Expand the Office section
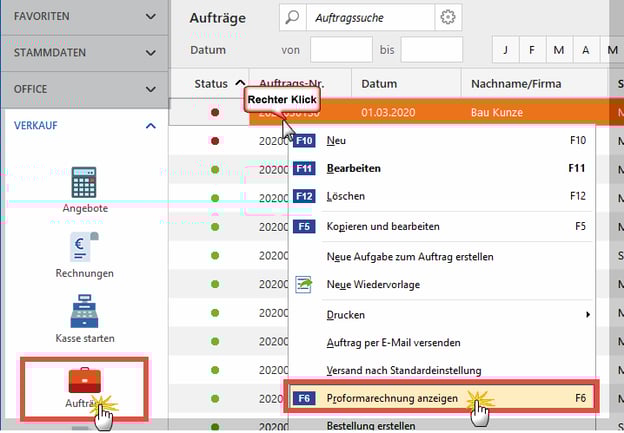 (151, 89)
